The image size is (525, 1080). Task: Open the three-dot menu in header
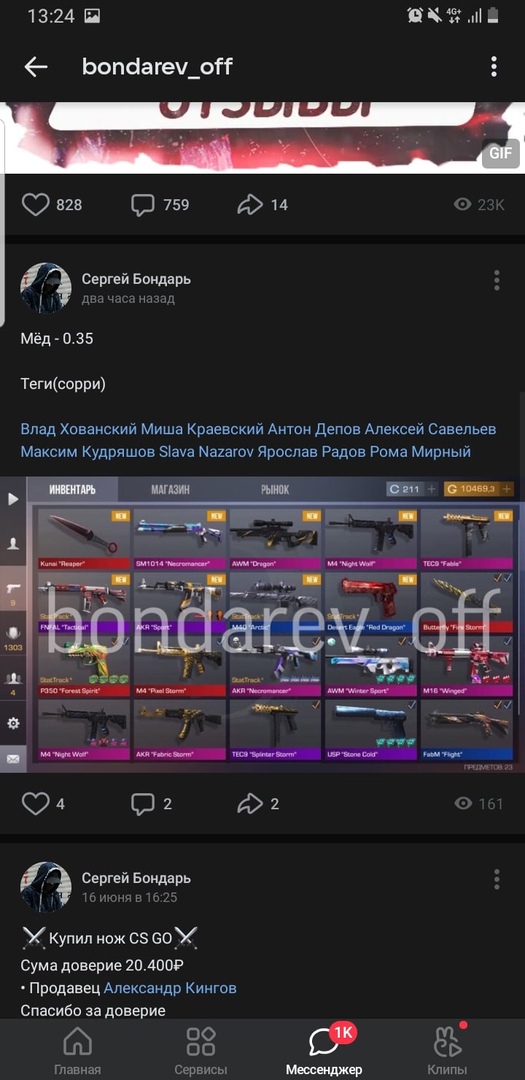tap(494, 67)
